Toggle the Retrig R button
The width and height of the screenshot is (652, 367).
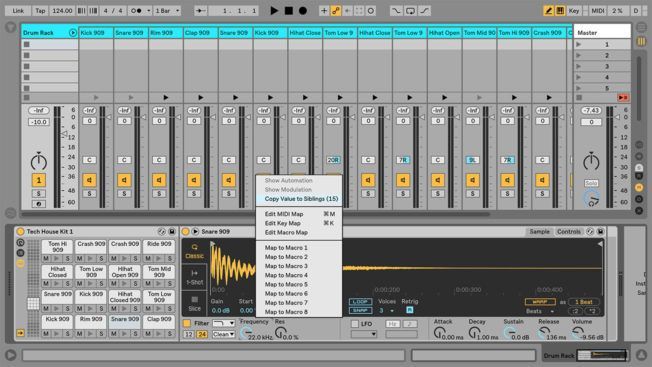tap(409, 310)
